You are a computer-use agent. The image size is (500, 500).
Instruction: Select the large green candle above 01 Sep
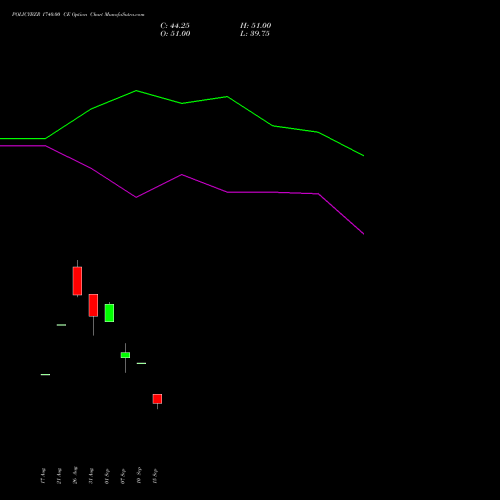tap(109, 313)
